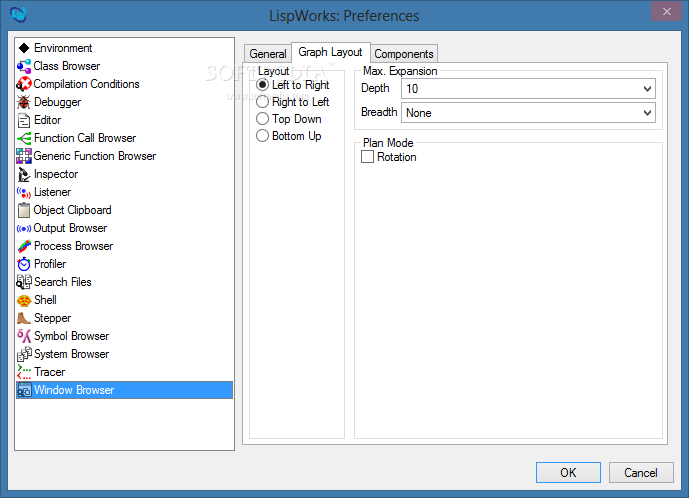Screen dimensions: 689x498
Task: Select the Editor entry label
Action: click(x=47, y=120)
